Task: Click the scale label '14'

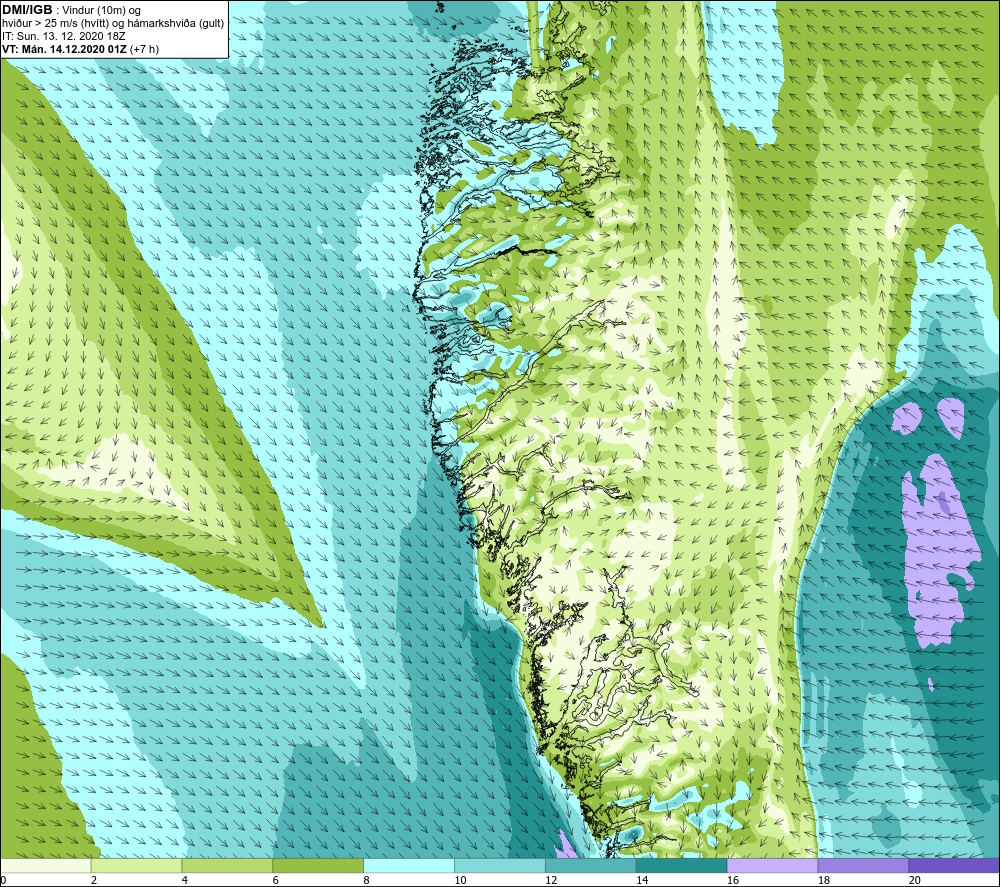Action: 642,880
